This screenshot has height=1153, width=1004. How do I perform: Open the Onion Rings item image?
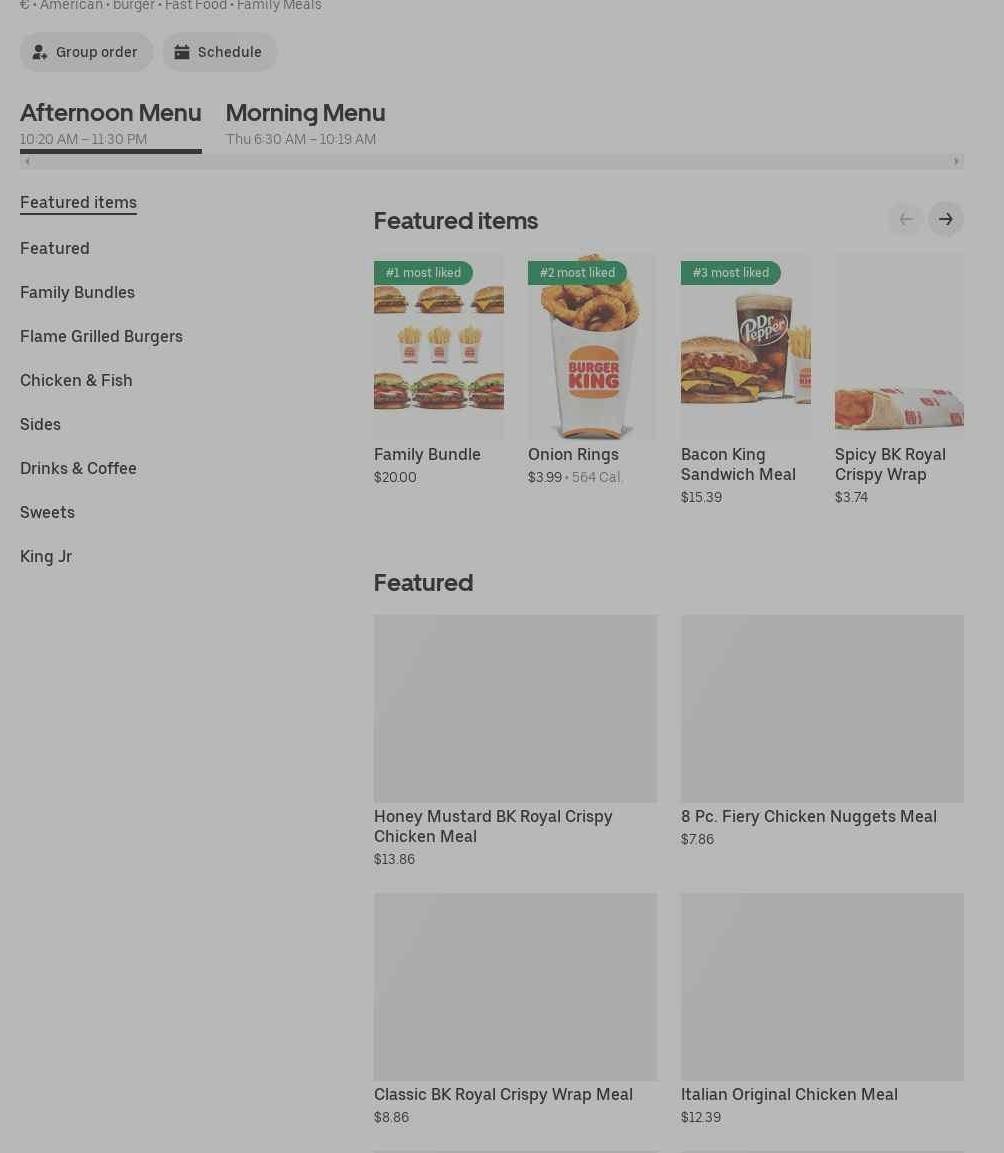click(592, 346)
